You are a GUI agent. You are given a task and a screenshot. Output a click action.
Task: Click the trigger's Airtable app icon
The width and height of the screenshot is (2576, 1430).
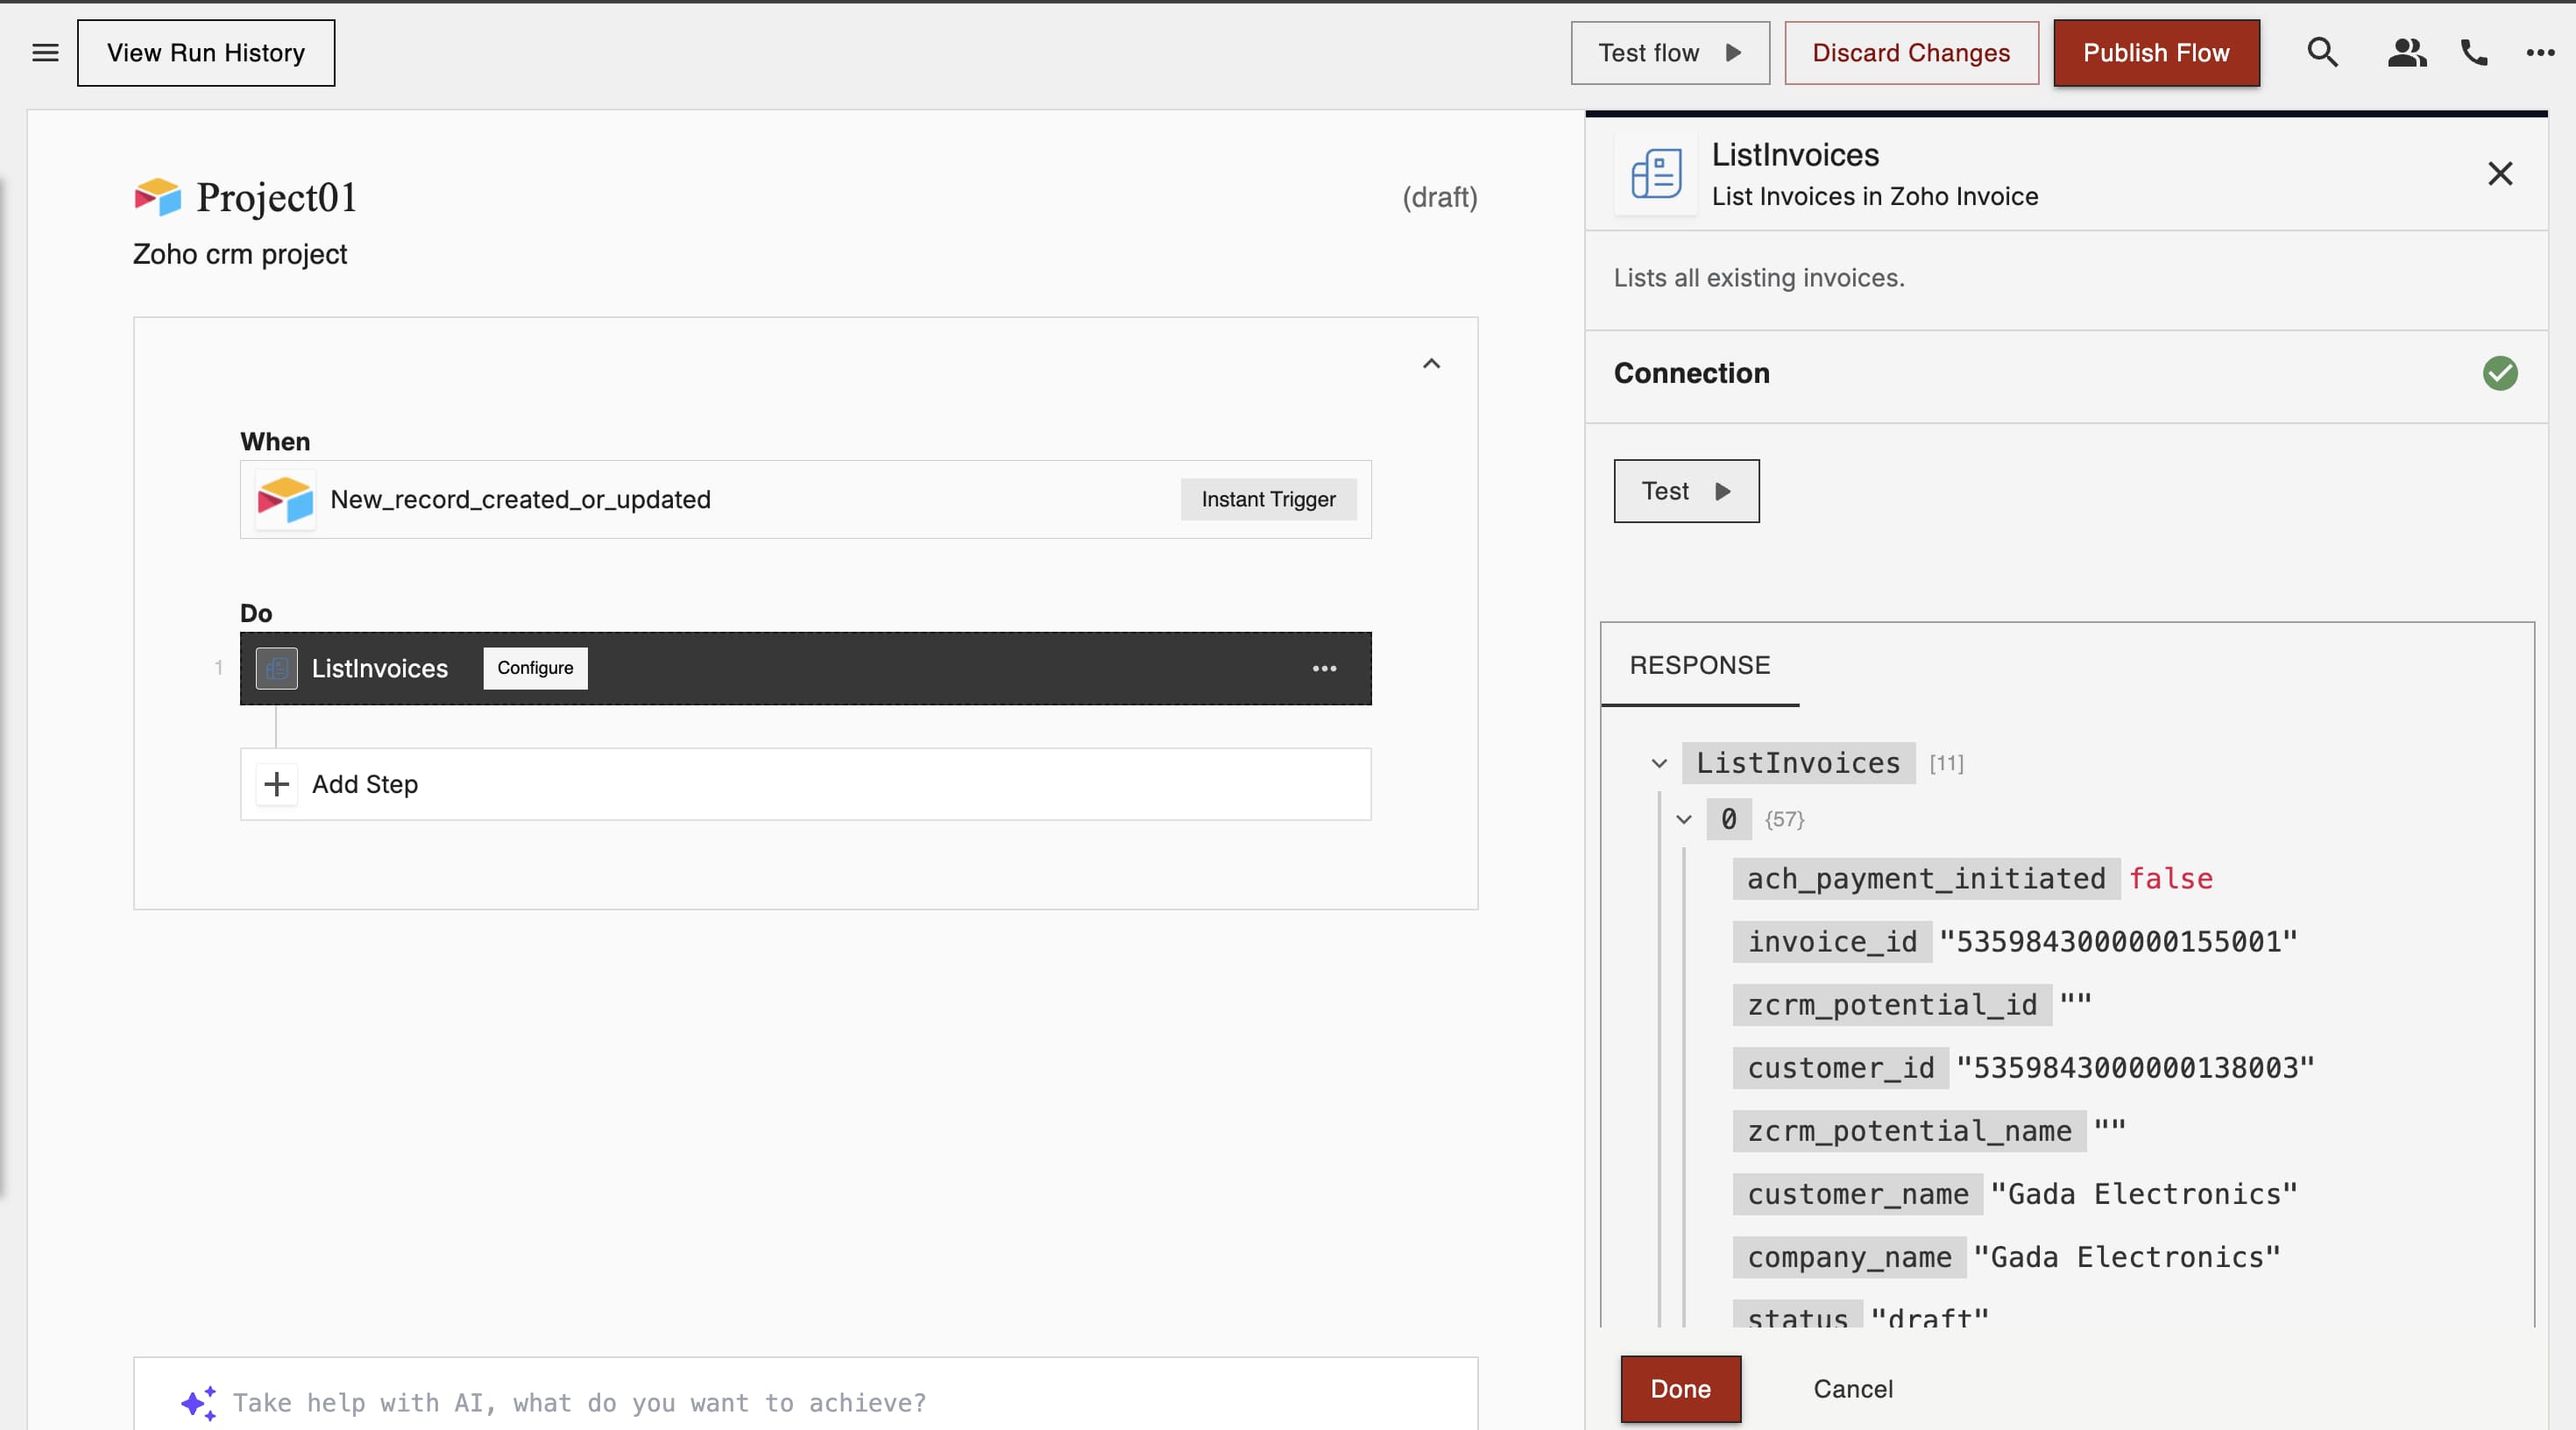click(x=285, y=499)
